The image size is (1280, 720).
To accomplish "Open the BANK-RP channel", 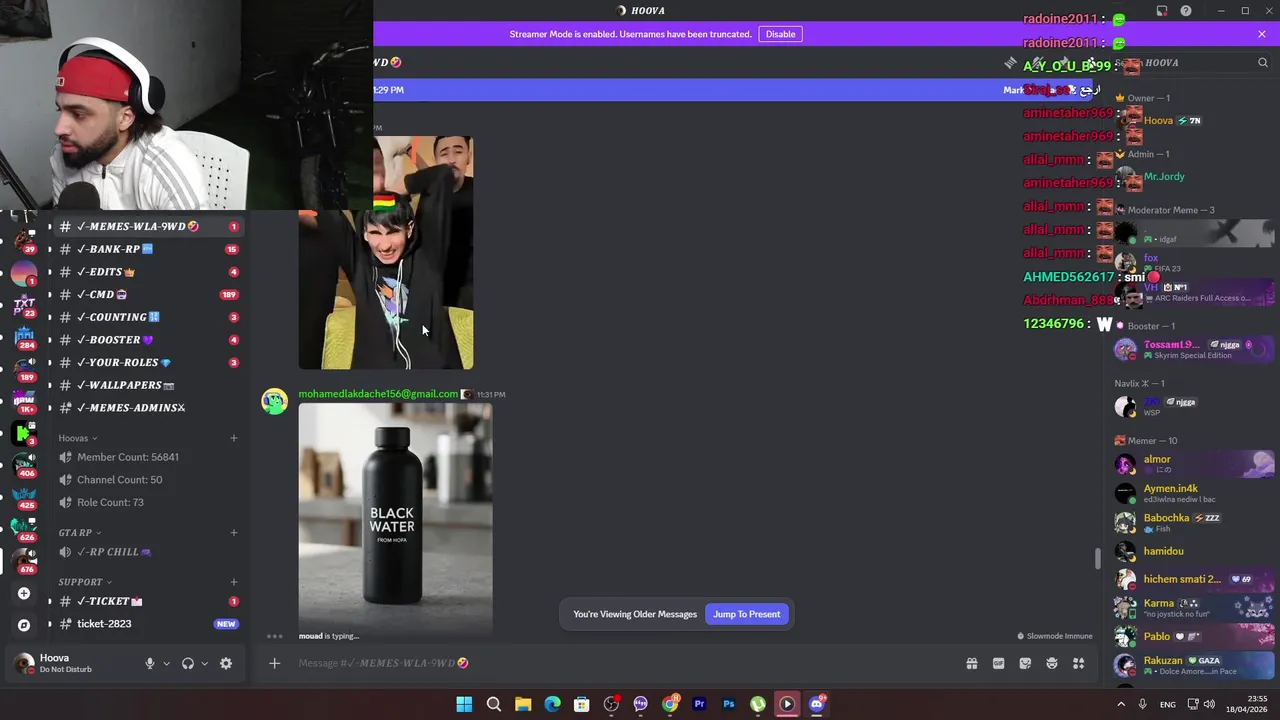I will click(x=148, y=249).
